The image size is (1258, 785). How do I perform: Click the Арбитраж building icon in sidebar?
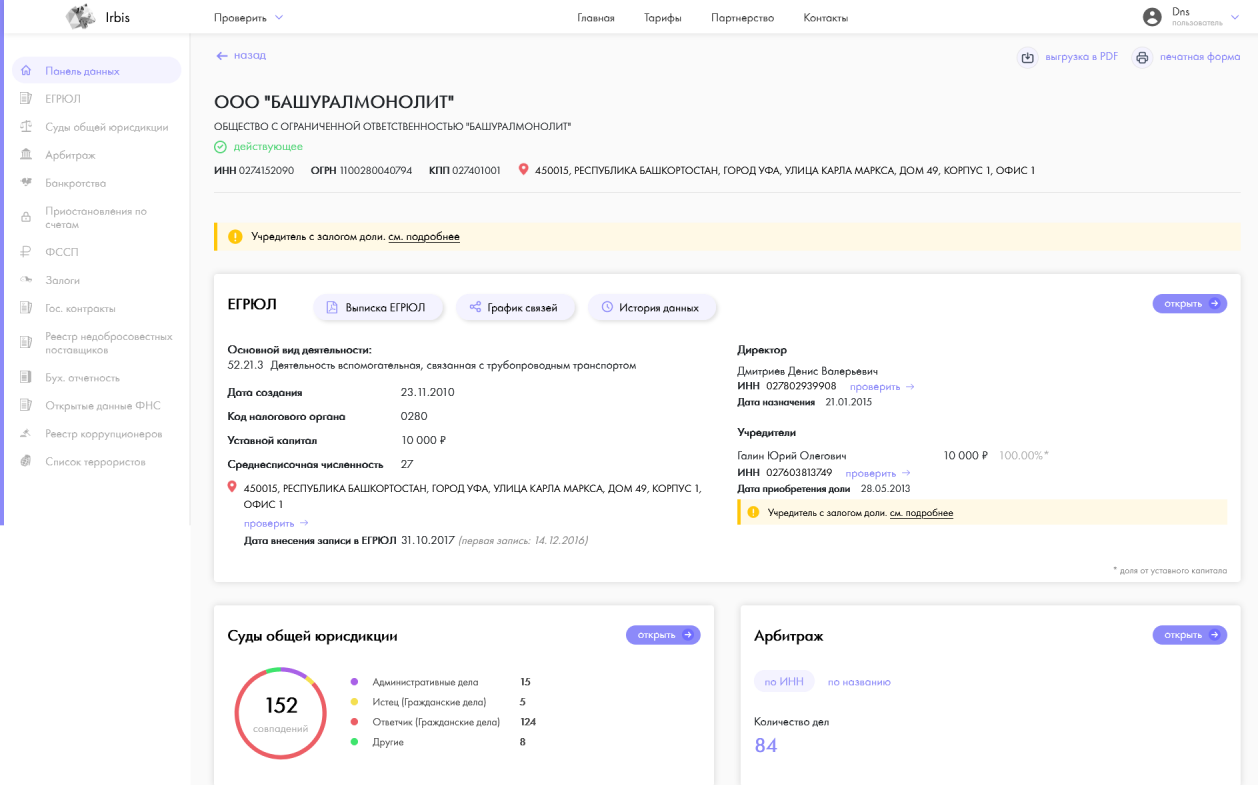tap(26, 155)
